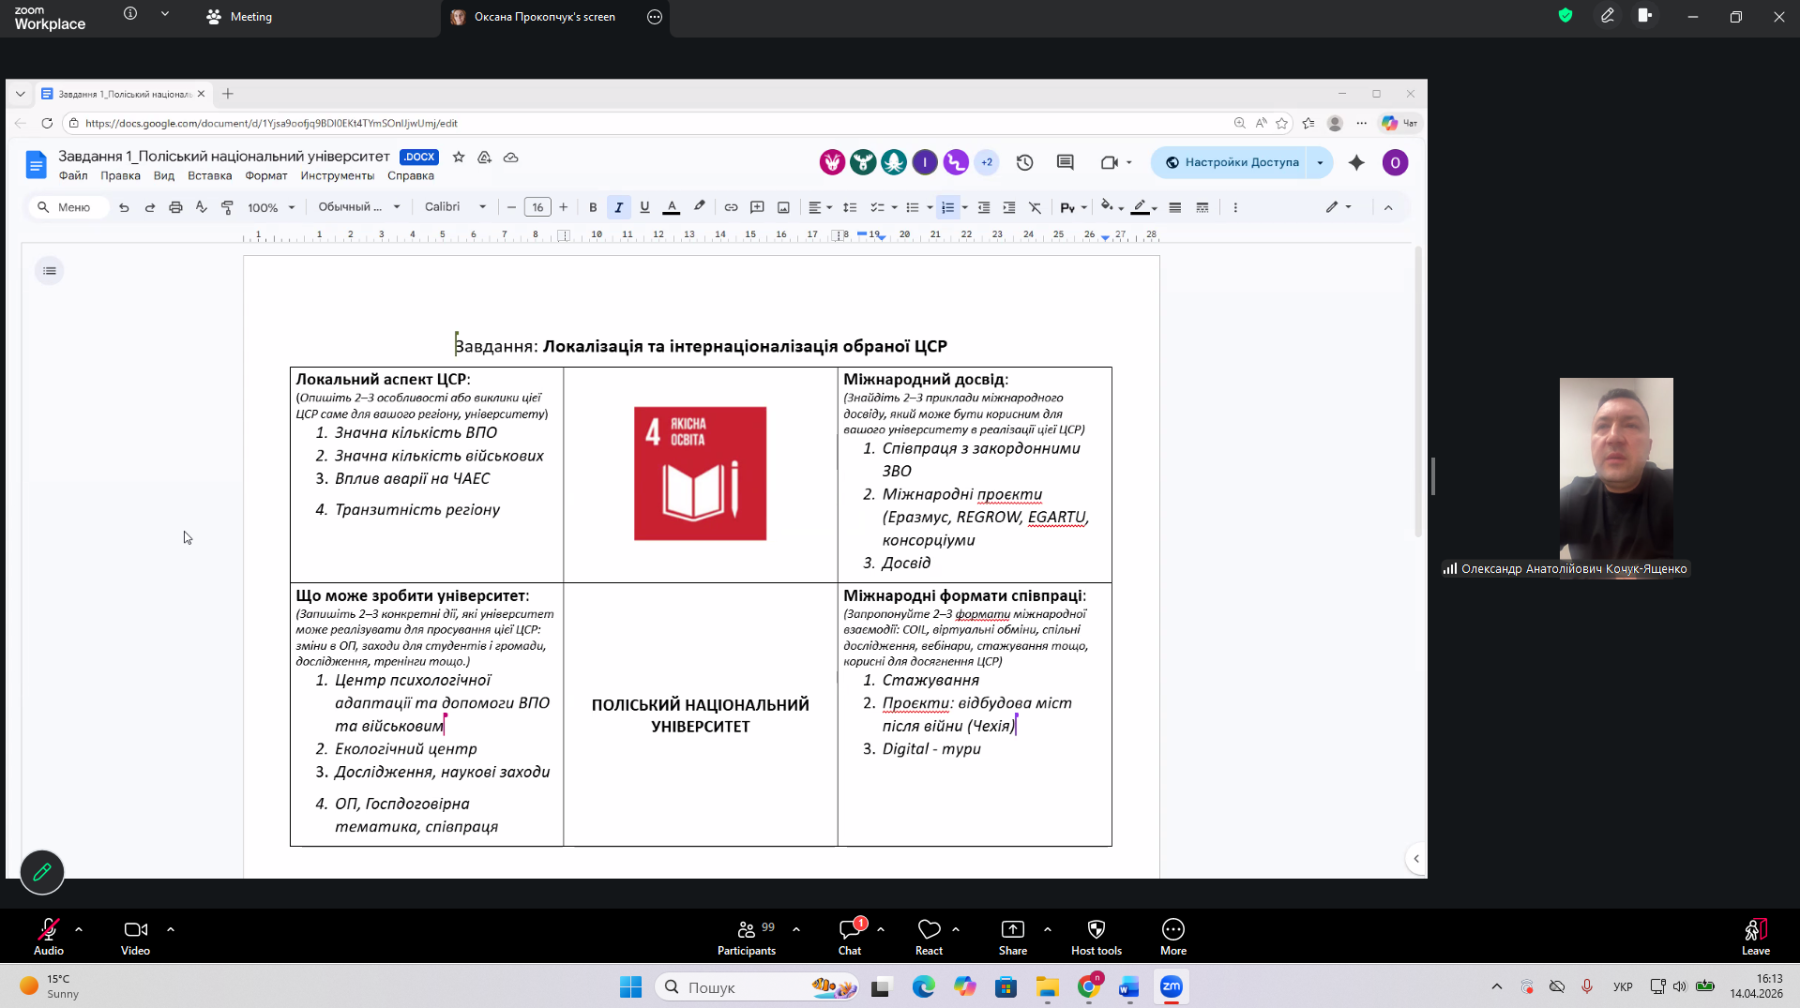Open the Вставка menu
1800x1008 pixels.
(x=210, y=176)
